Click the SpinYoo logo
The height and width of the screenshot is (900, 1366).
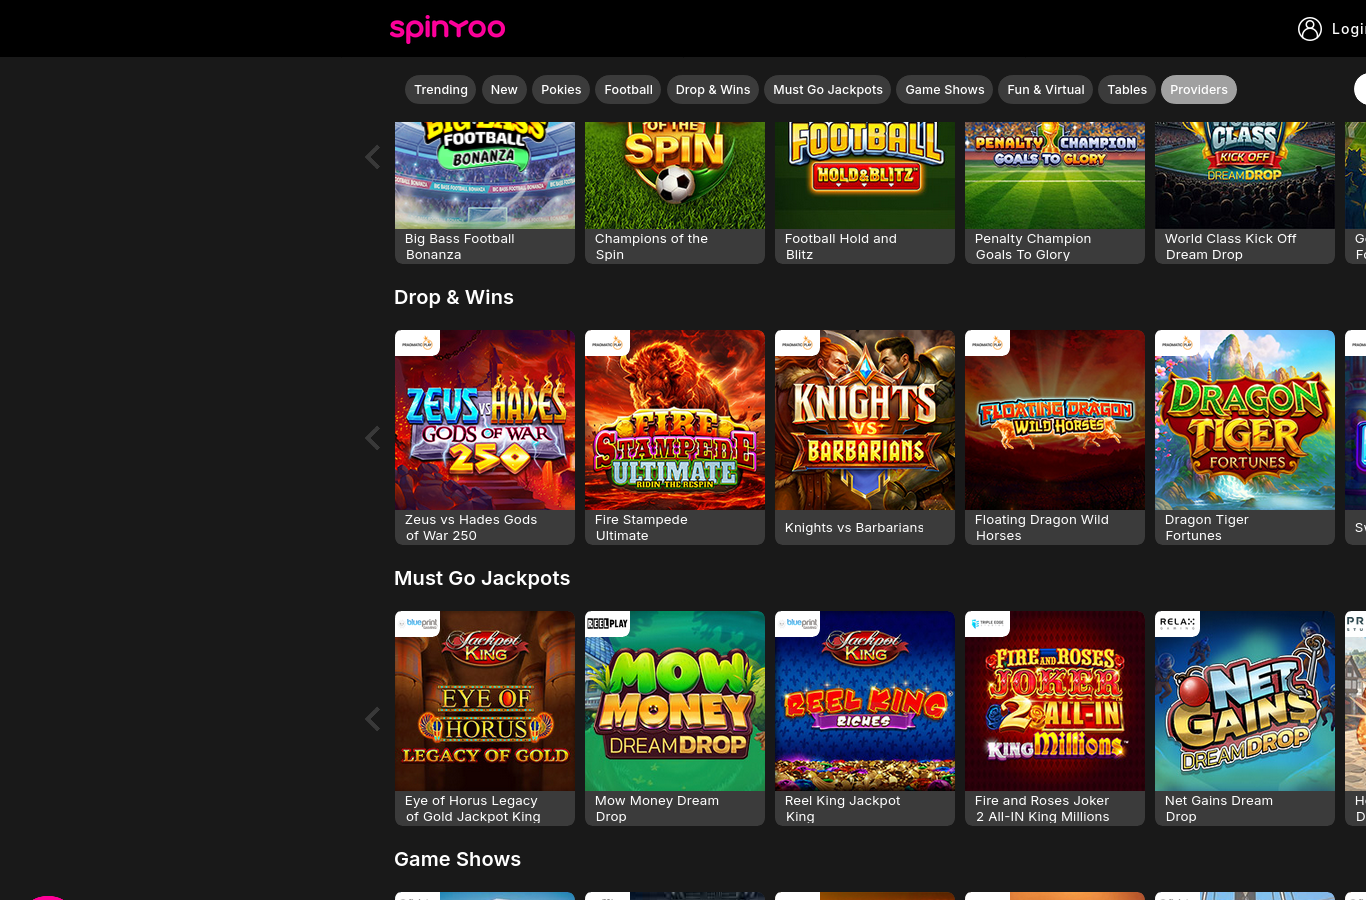click(x=447, y=28)
